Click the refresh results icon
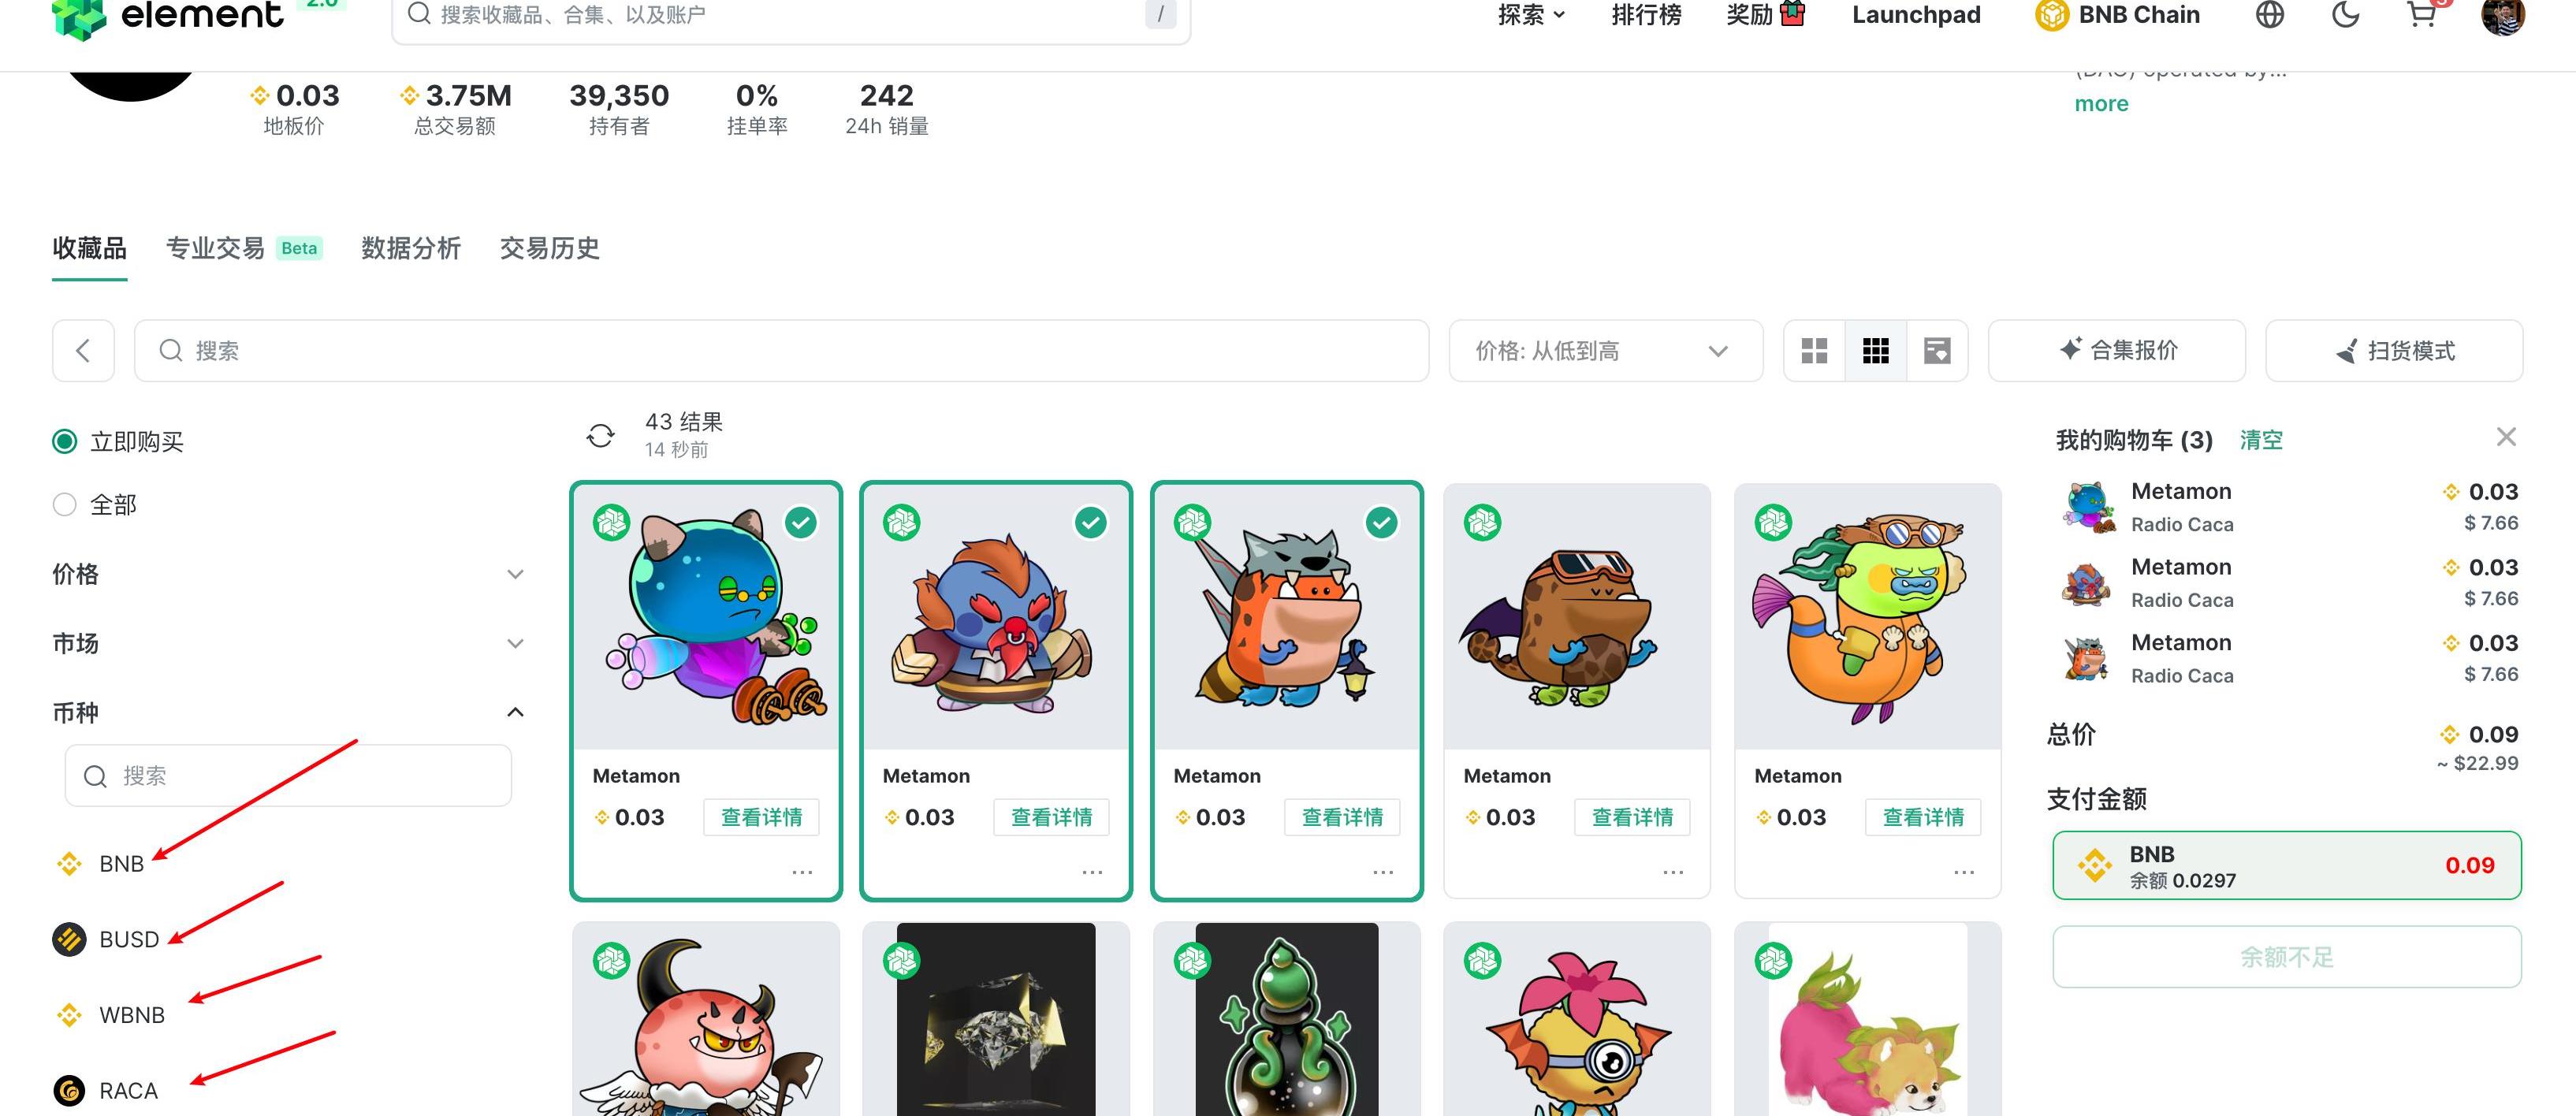 (x=600, y=436)
